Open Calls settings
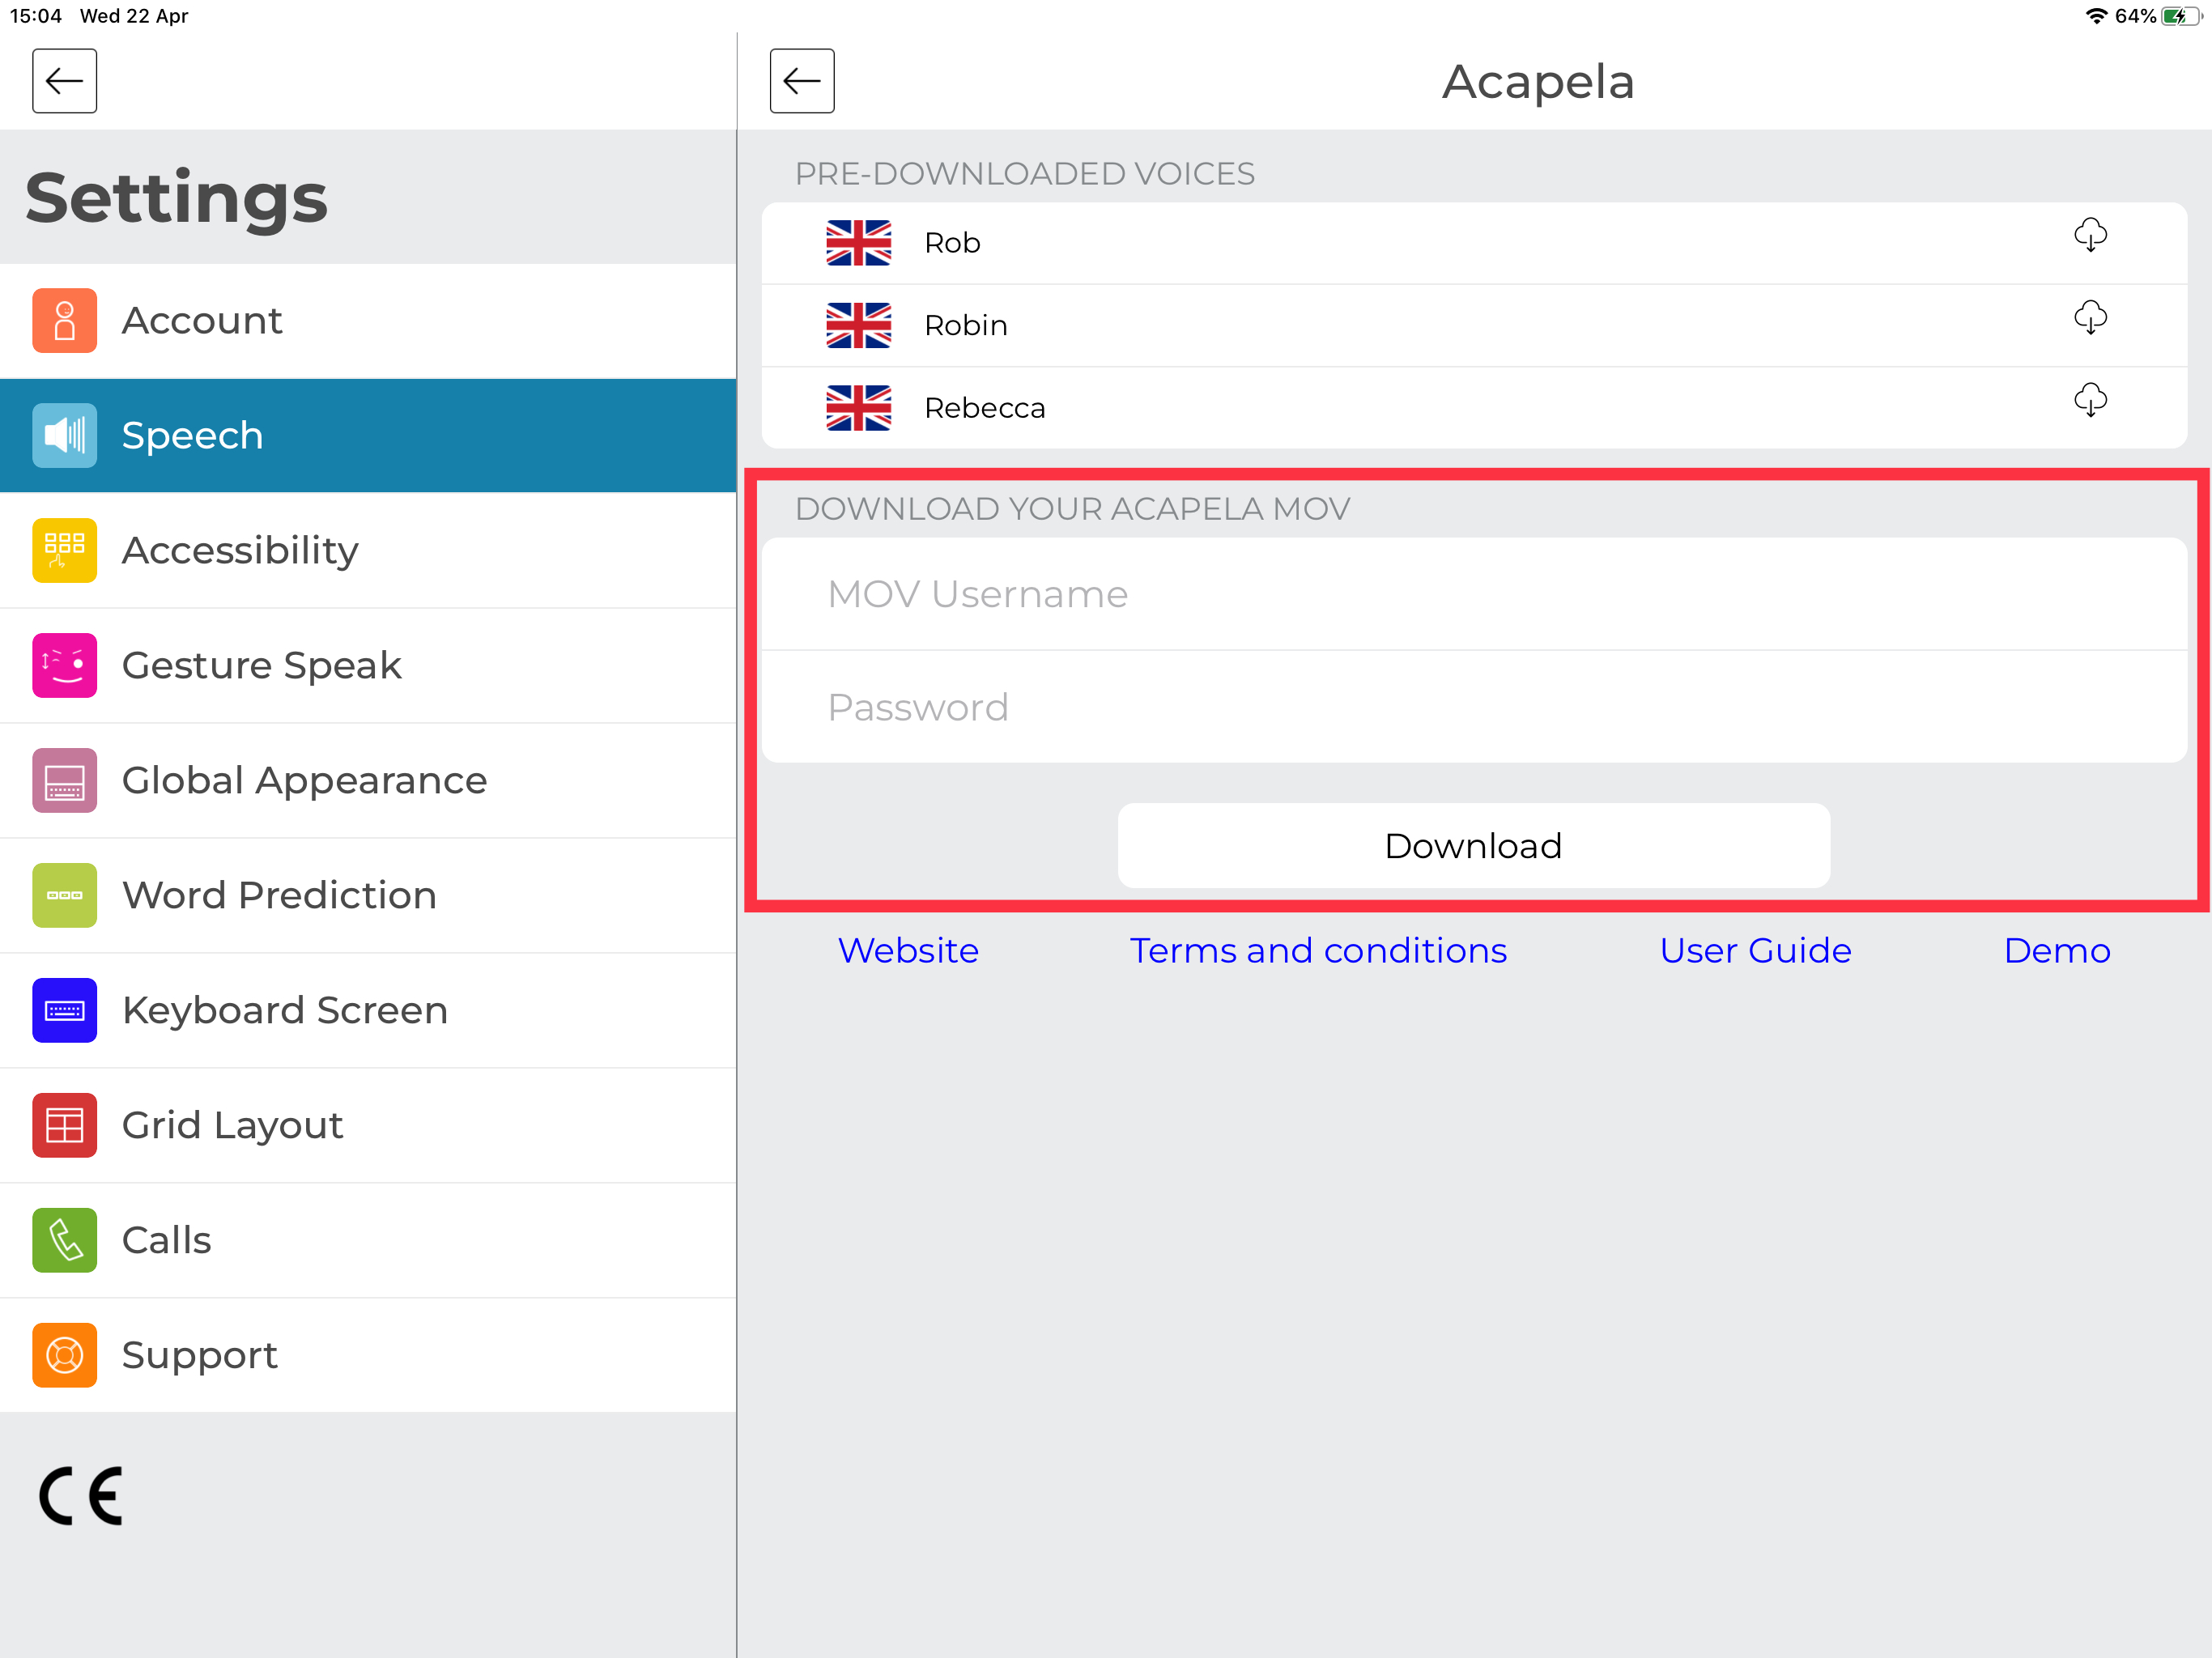This screenshot has height=1658, width=2212. coord(368,1241)
